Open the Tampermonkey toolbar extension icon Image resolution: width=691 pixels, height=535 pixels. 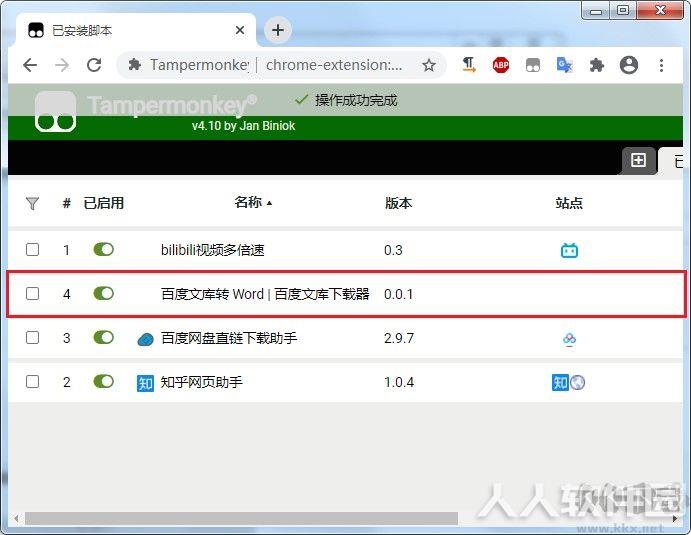click(x=533, y=65)
